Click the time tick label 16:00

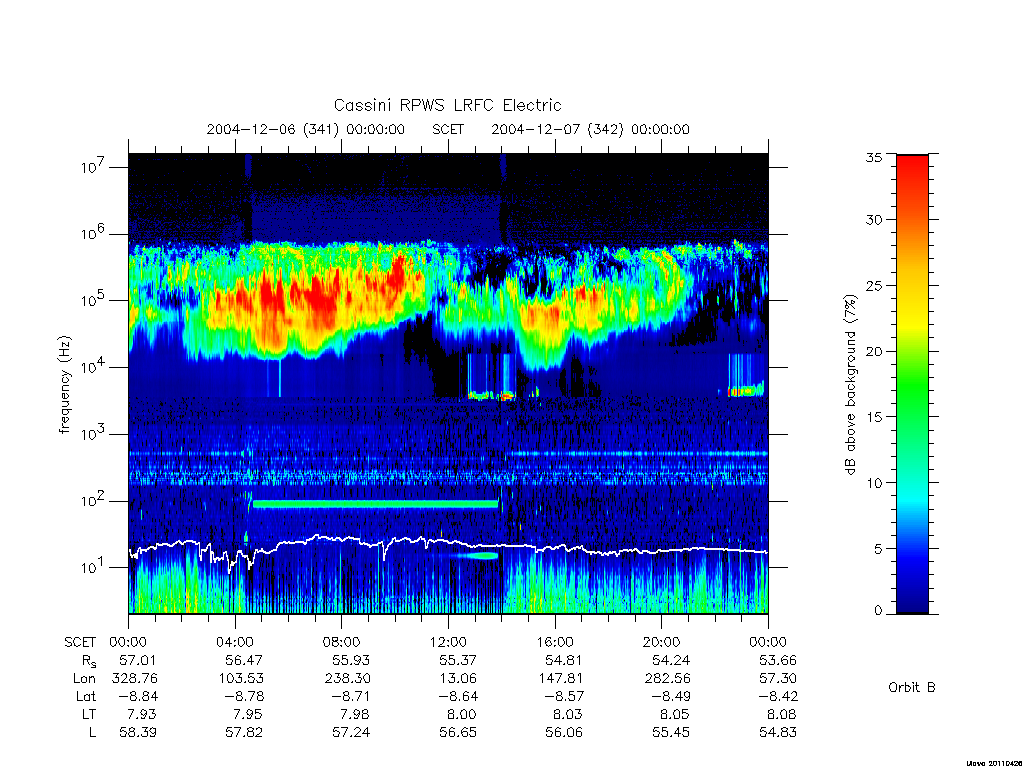pyautogui.click(x=555, y=642)
